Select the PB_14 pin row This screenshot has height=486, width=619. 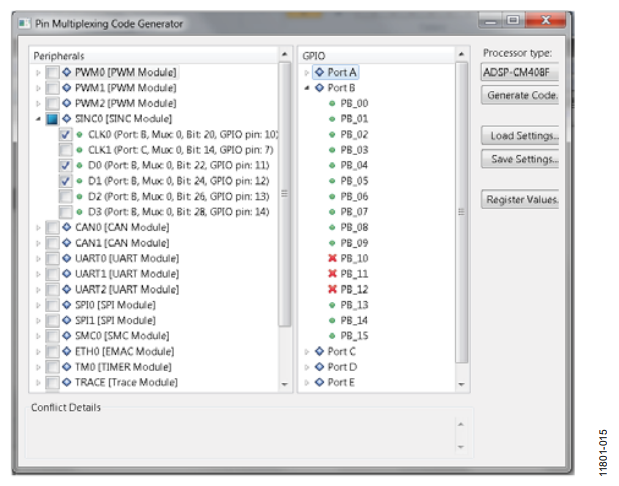point(354,320)
